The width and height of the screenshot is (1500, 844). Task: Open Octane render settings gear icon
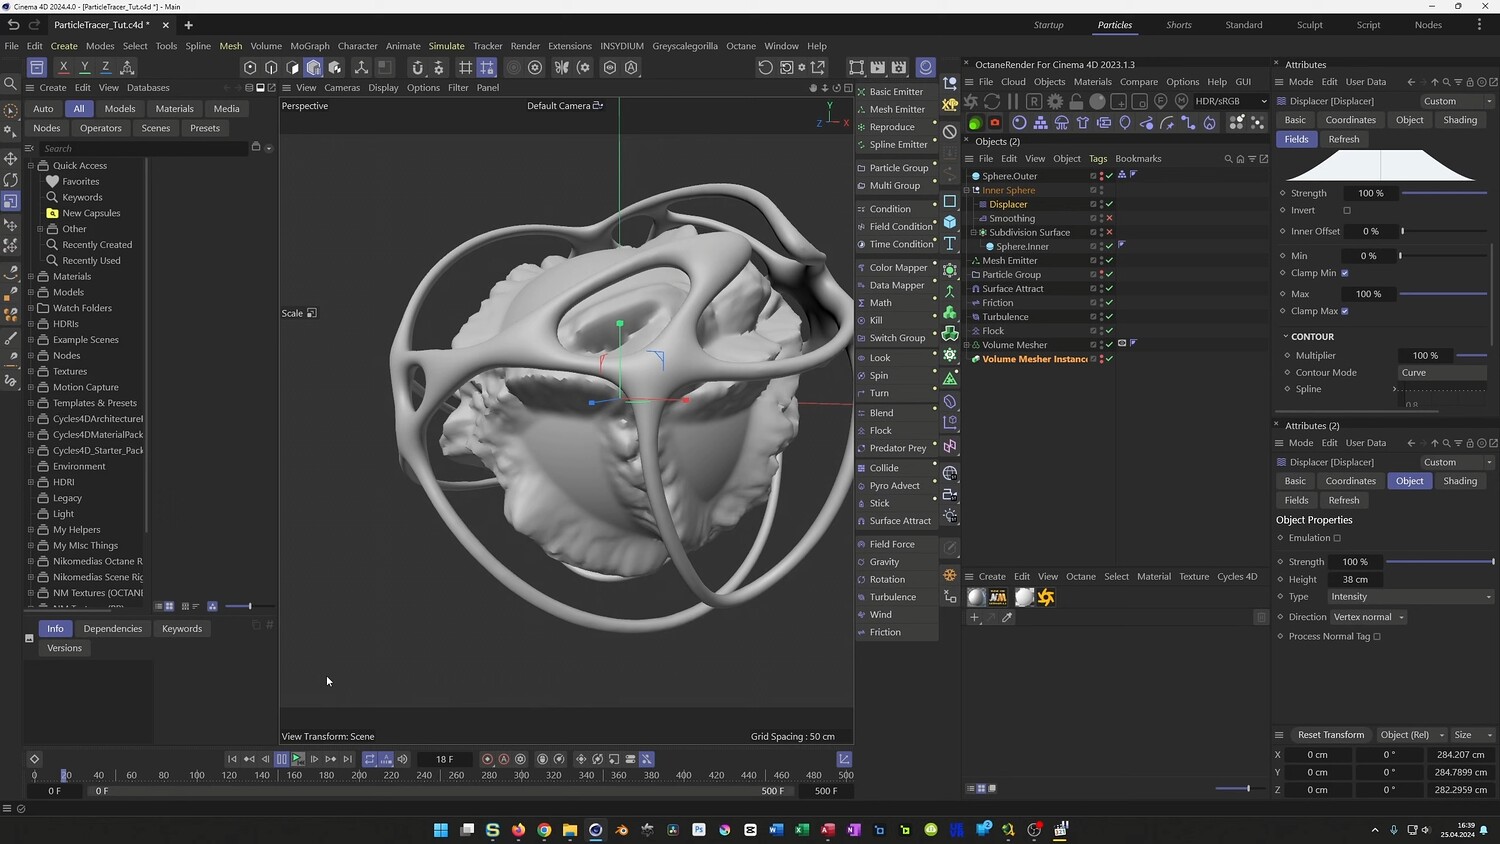[1055, 101]
